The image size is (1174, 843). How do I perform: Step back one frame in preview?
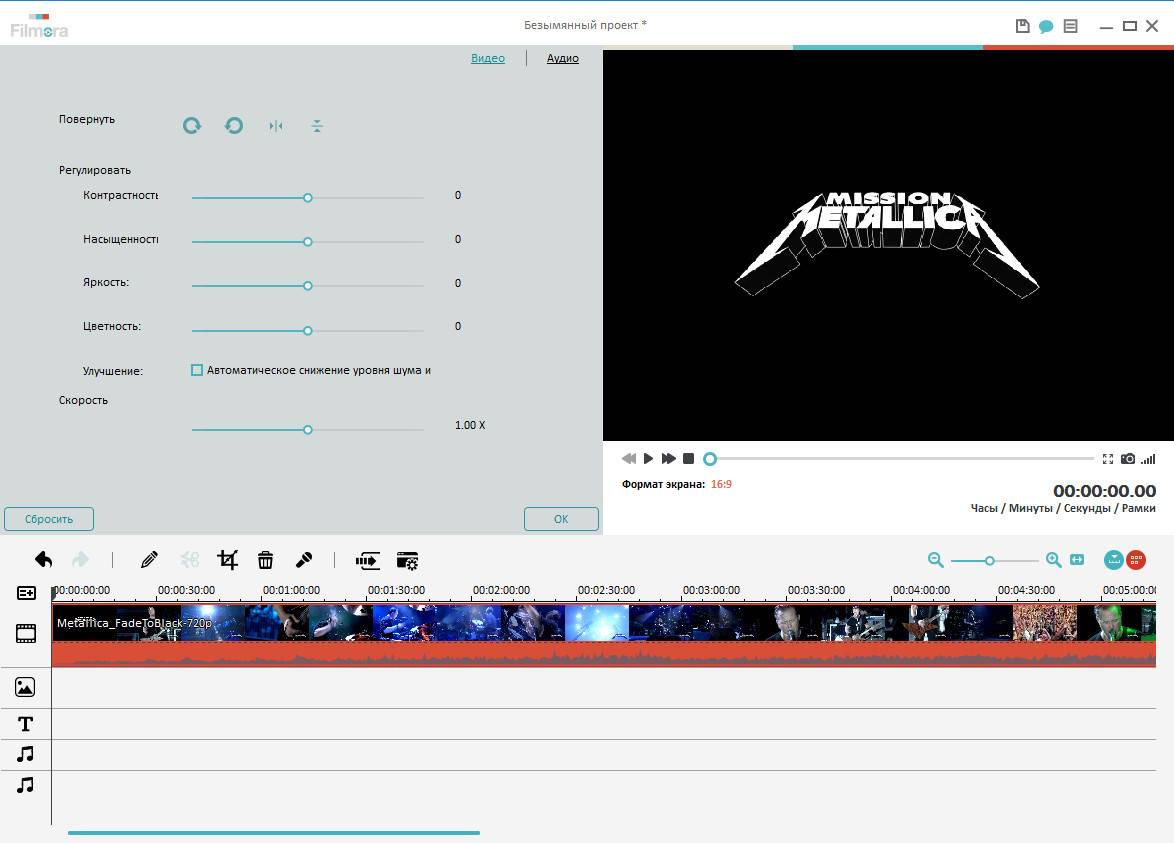629,458
